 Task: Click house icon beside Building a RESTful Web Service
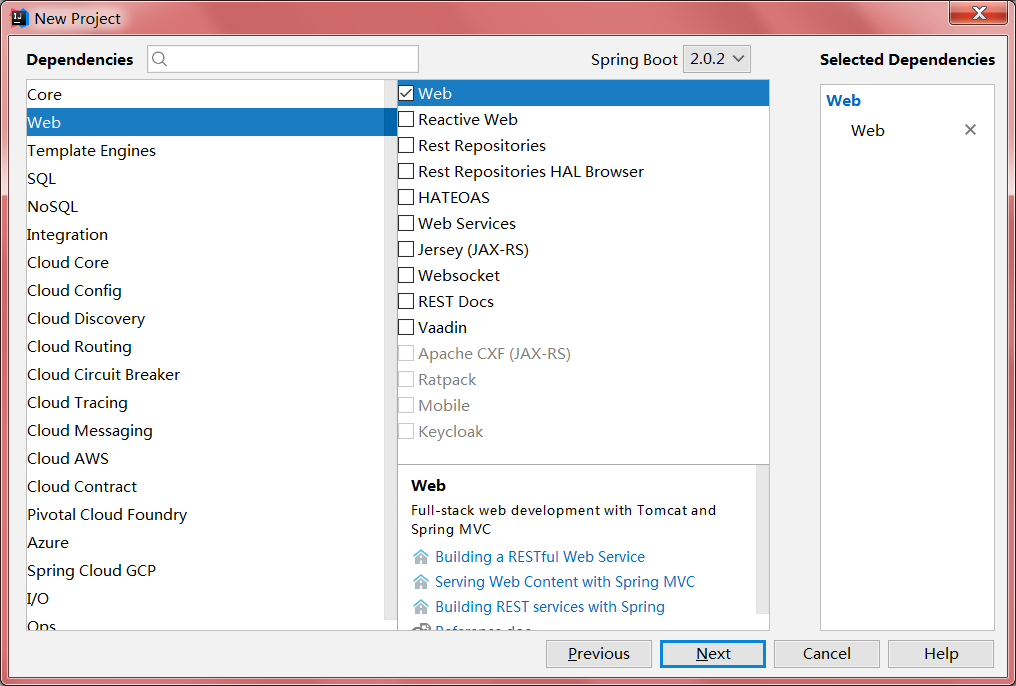[421, 557]
